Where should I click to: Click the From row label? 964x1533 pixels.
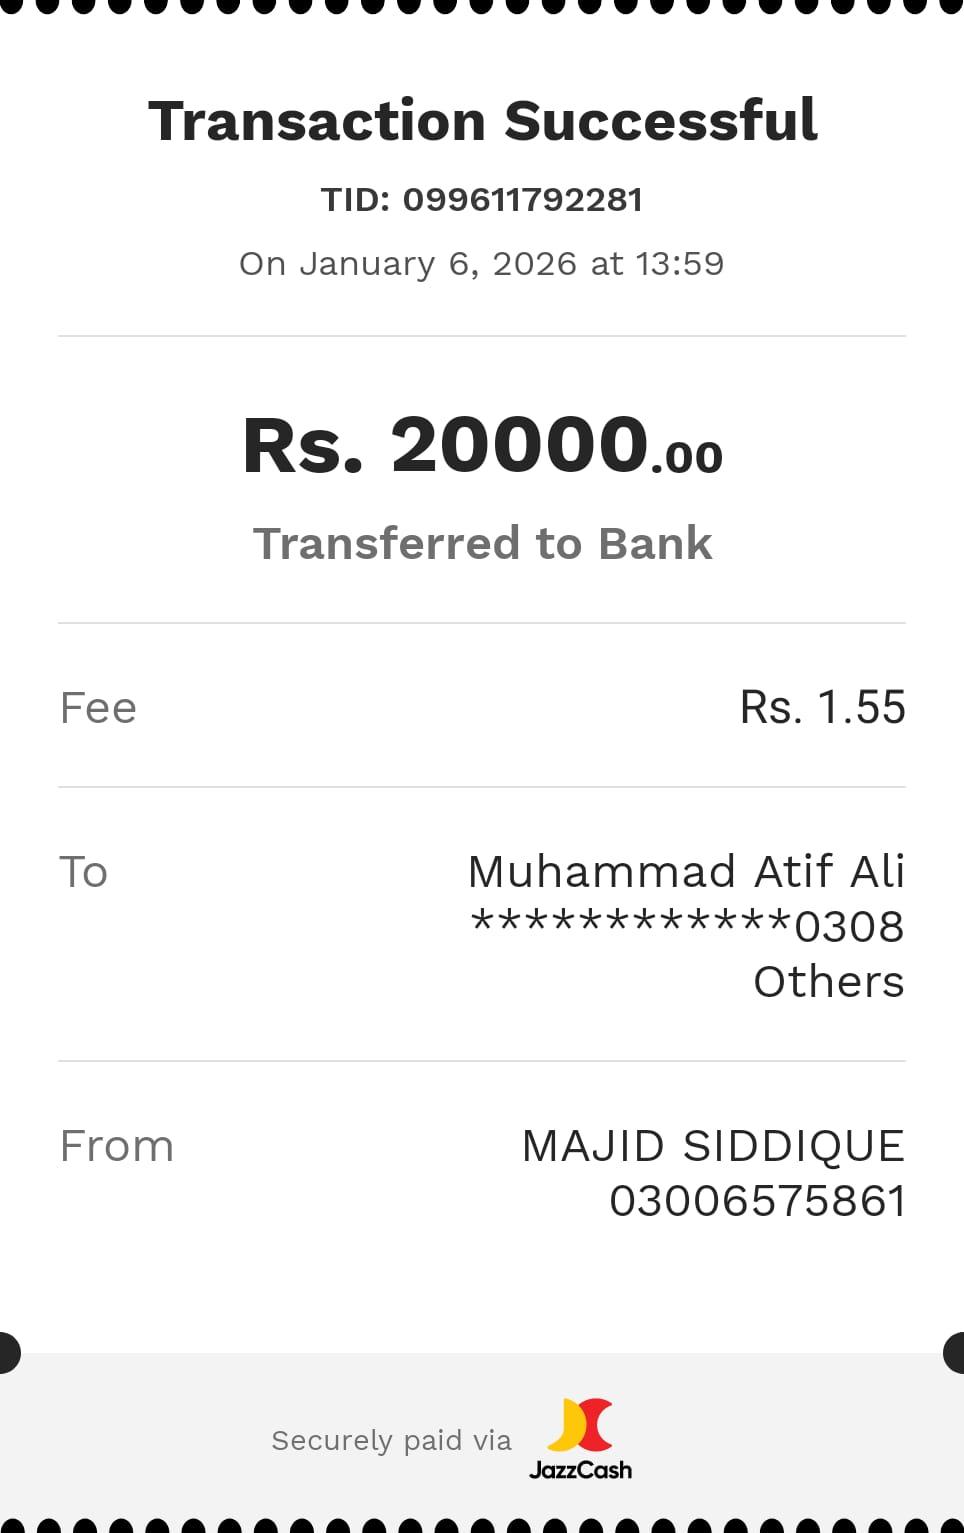click(116, 1146)
